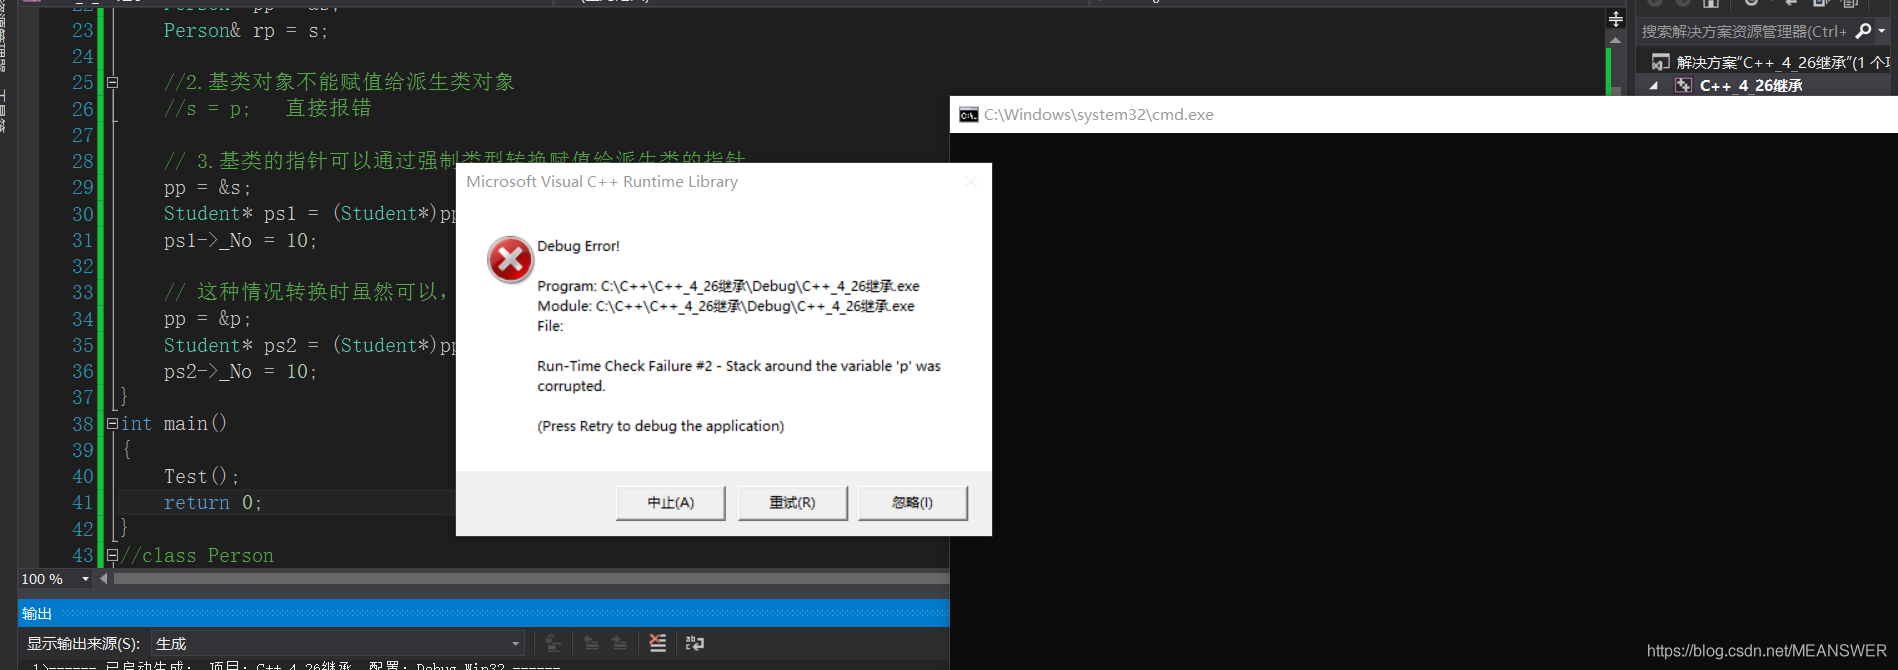This screenshot has width=1898, height=670.
Task: Click the 显示输出来源(S) label
Action: (83, 644)
